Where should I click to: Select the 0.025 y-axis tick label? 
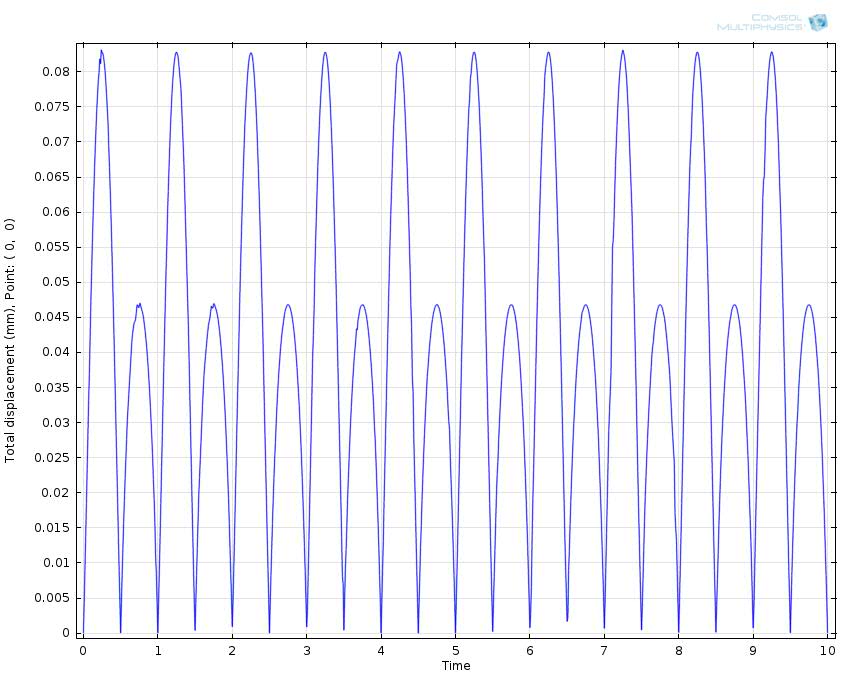tap(52, 458)
